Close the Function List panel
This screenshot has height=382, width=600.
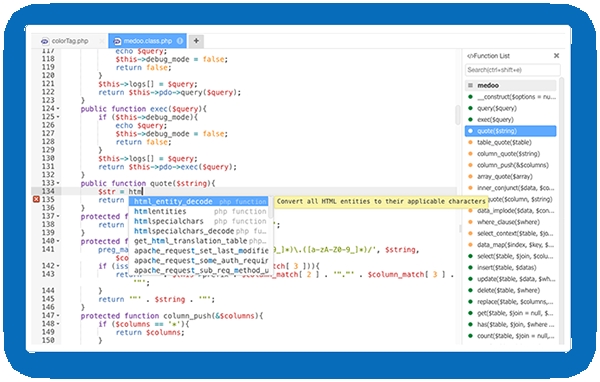pos(556,56)
